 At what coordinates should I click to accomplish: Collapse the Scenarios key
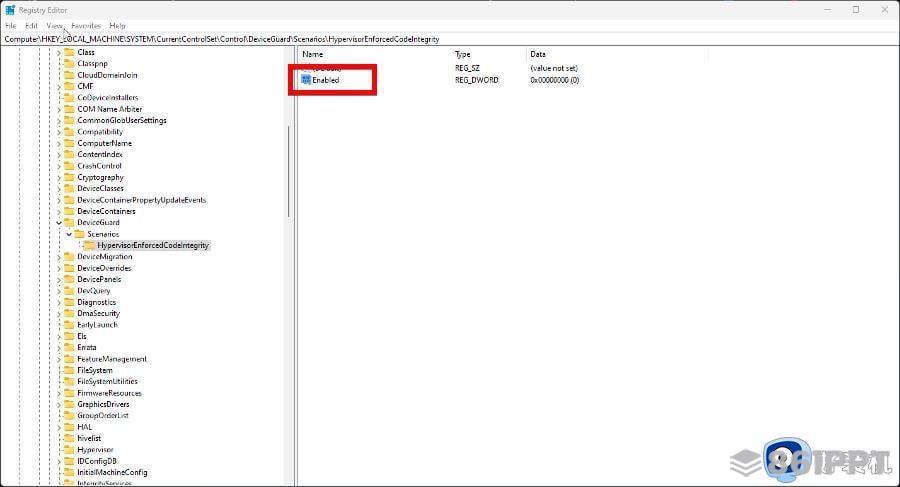point(69,234)
